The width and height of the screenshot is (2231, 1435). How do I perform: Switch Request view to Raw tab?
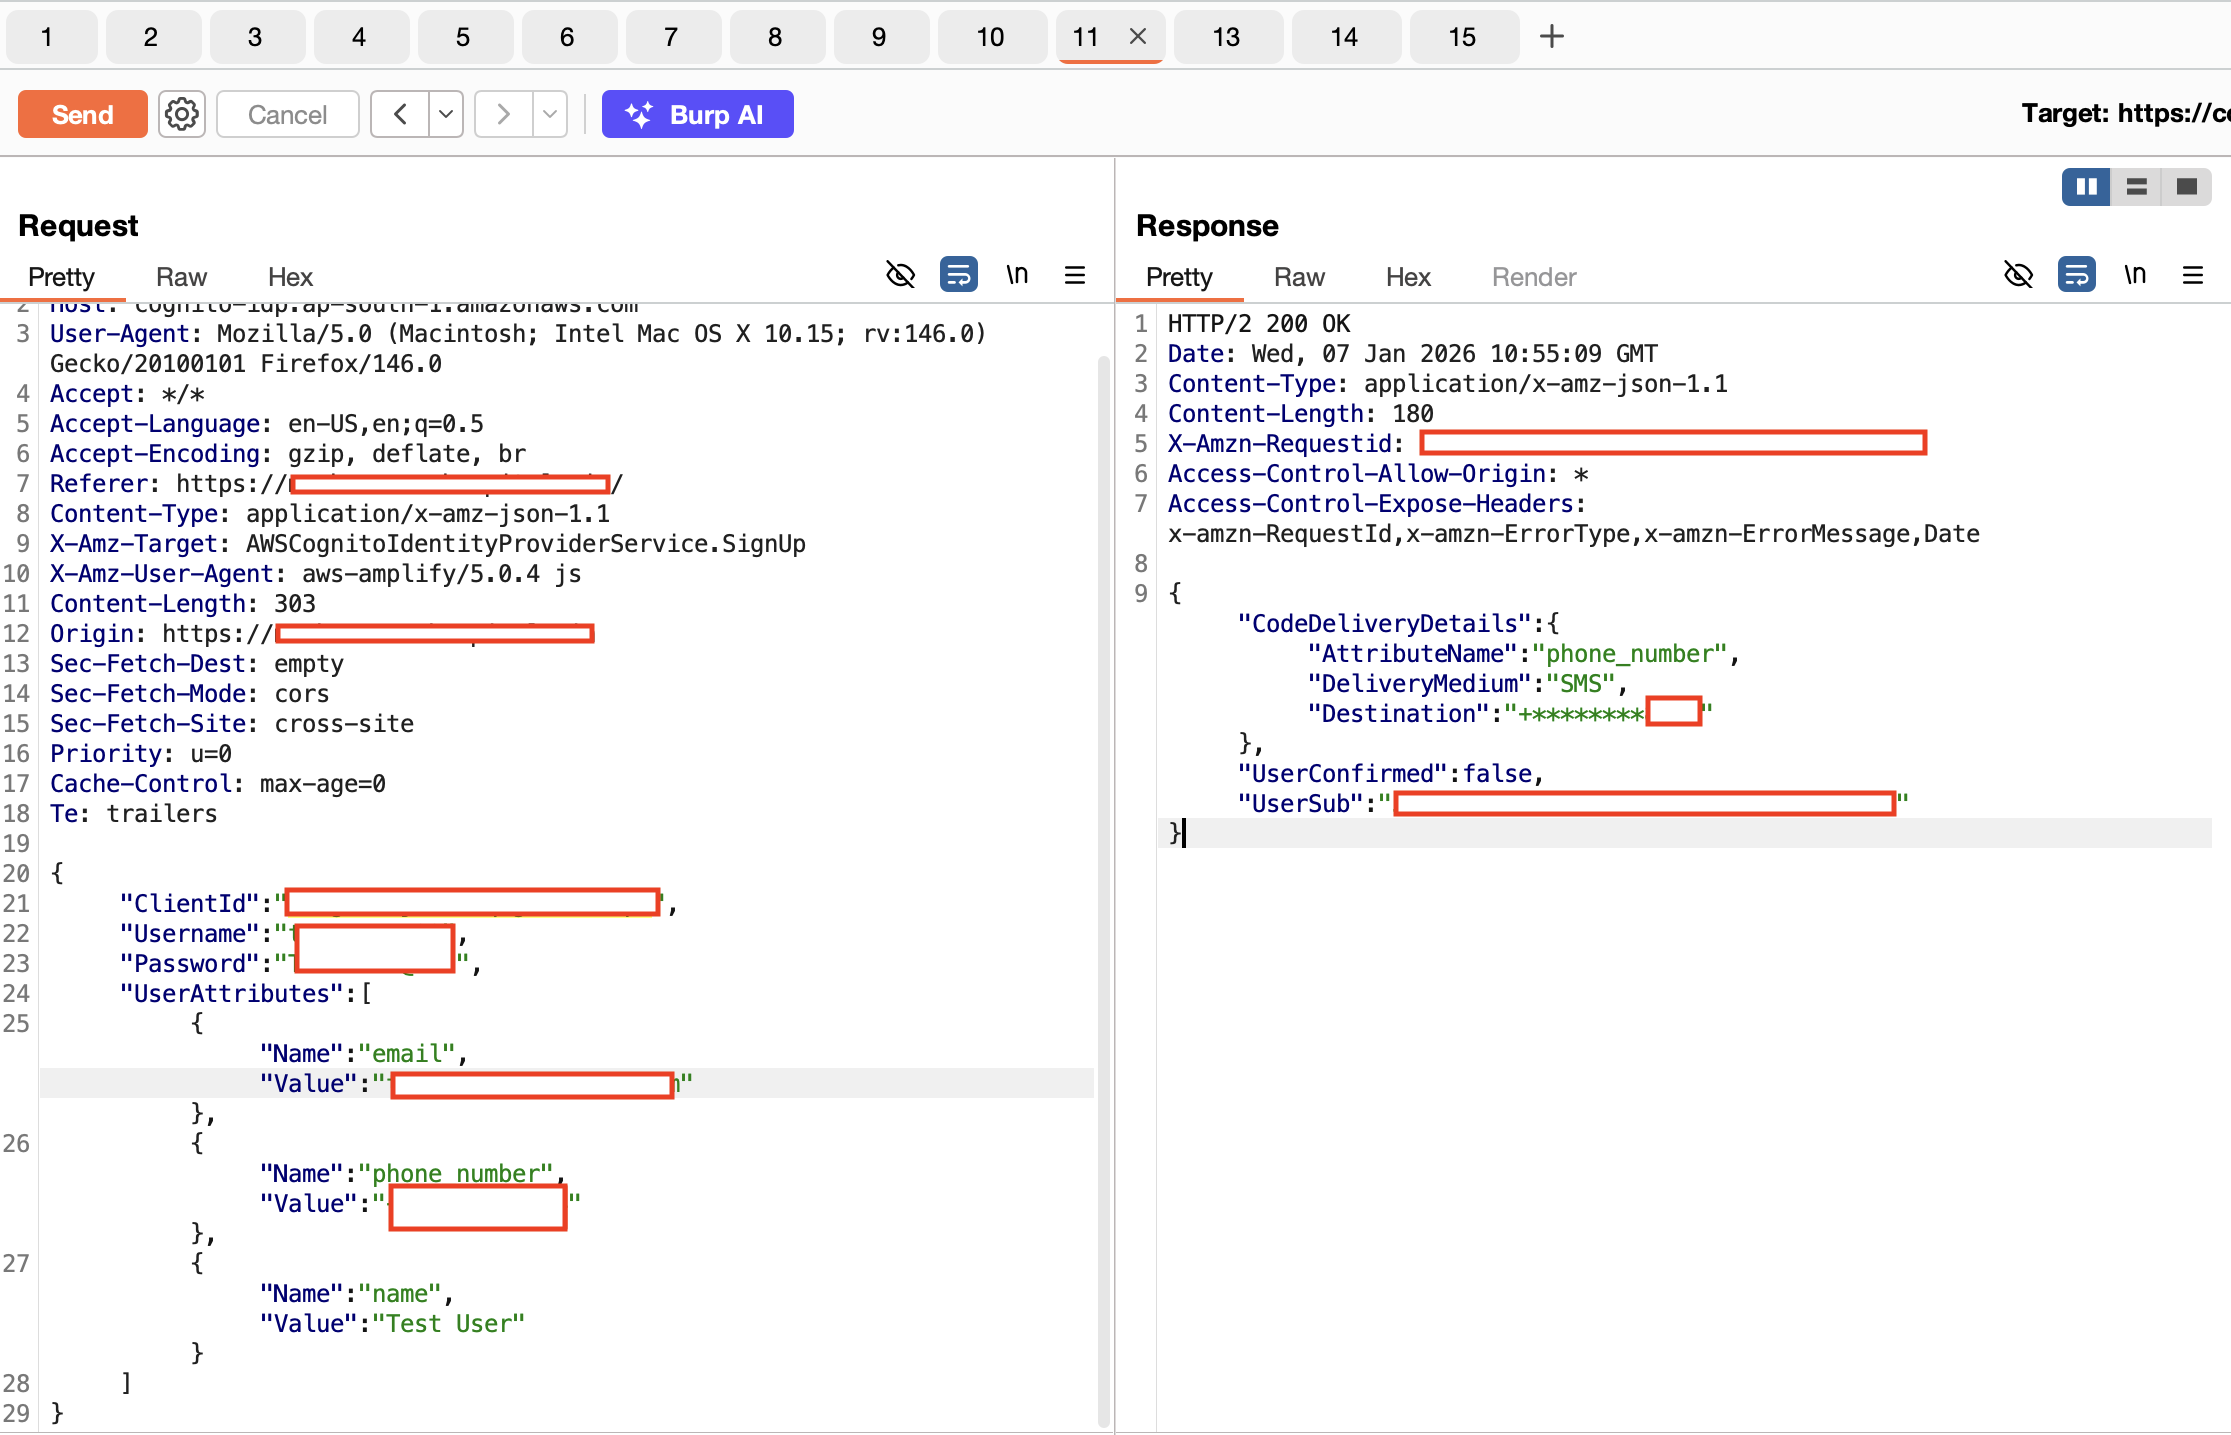[181, 277]
